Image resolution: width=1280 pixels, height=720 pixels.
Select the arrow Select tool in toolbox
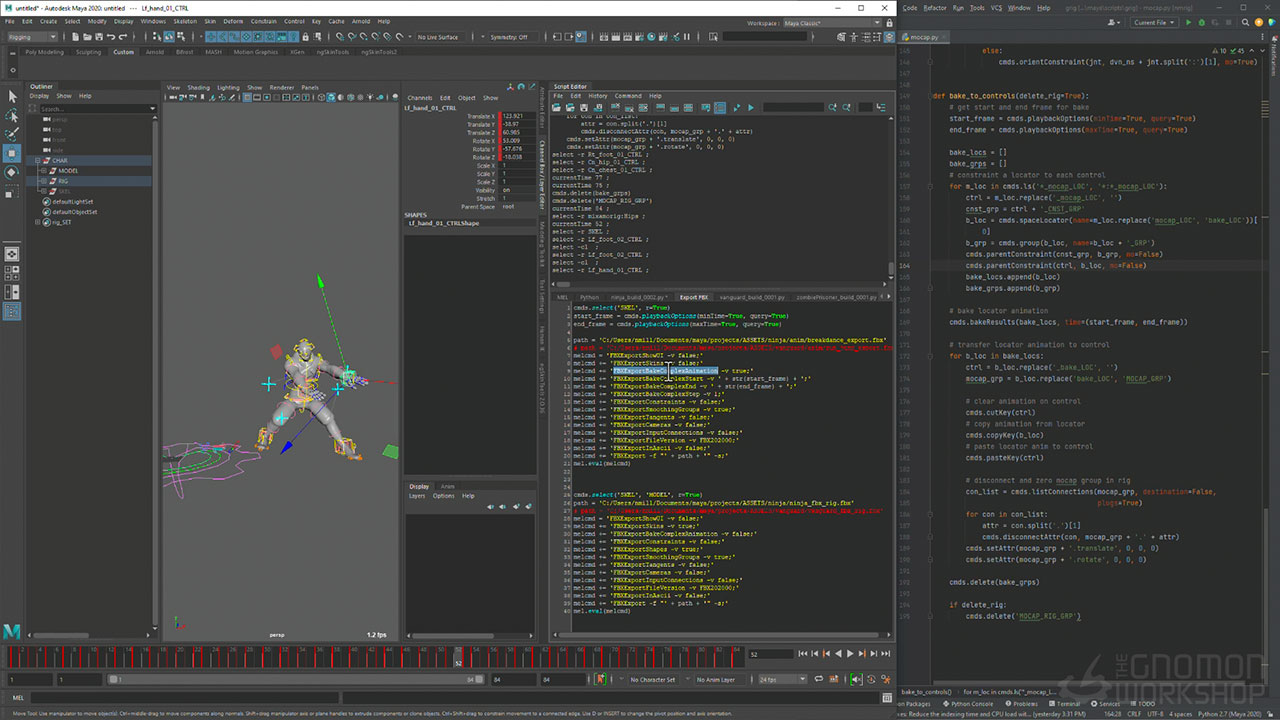12,96
